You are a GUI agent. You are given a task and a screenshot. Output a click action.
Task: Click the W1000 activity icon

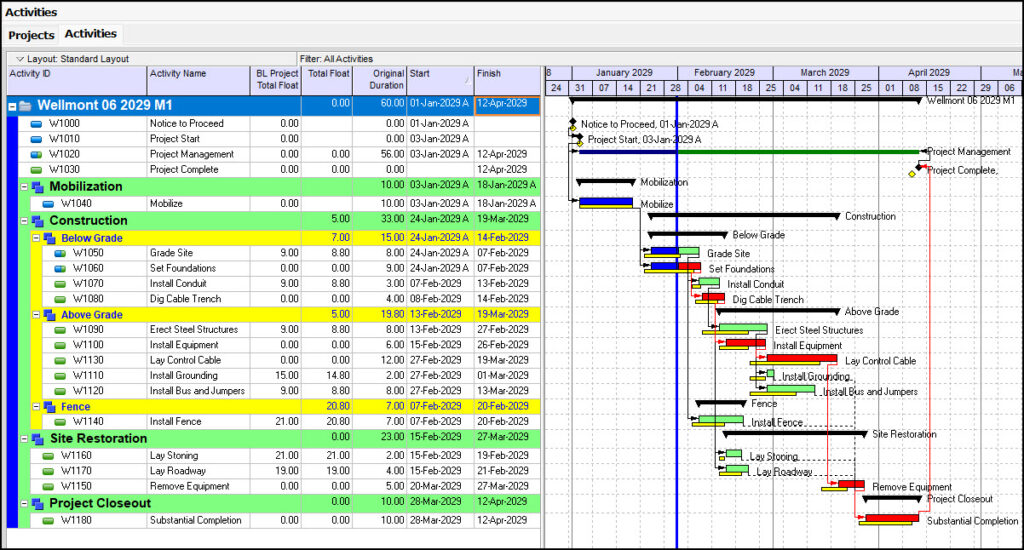click(x=37, y=123)
